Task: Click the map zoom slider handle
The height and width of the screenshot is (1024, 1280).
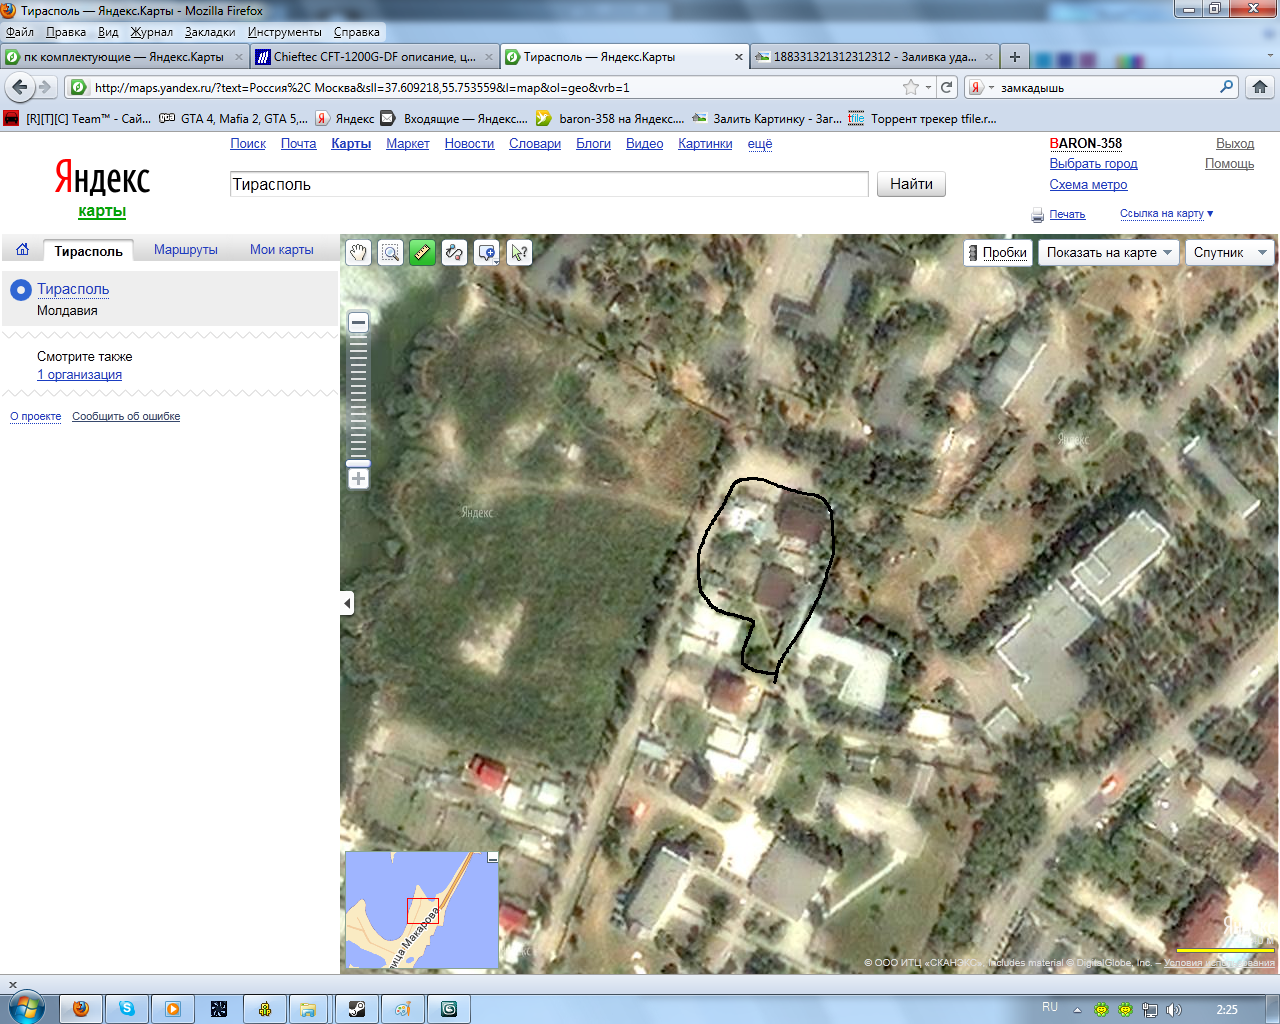Action: 358,464
